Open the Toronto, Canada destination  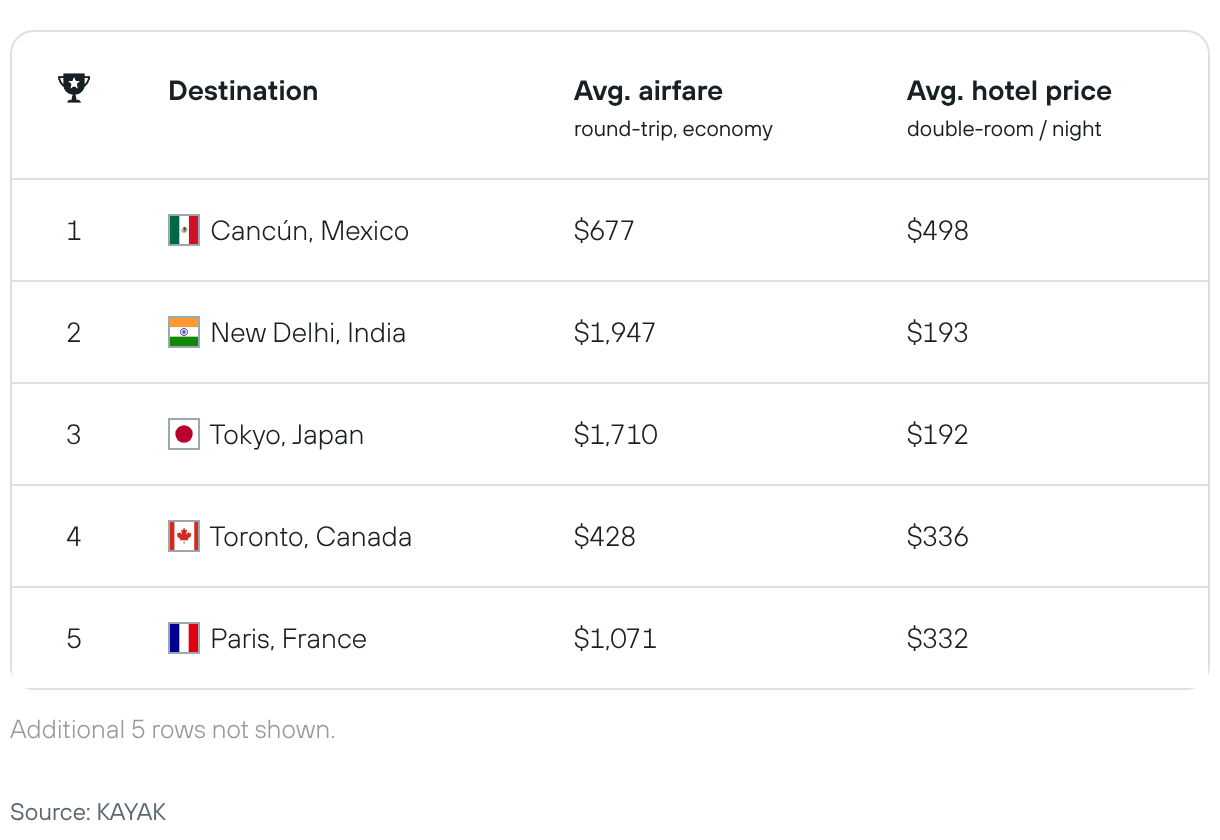tap(311, 537)
